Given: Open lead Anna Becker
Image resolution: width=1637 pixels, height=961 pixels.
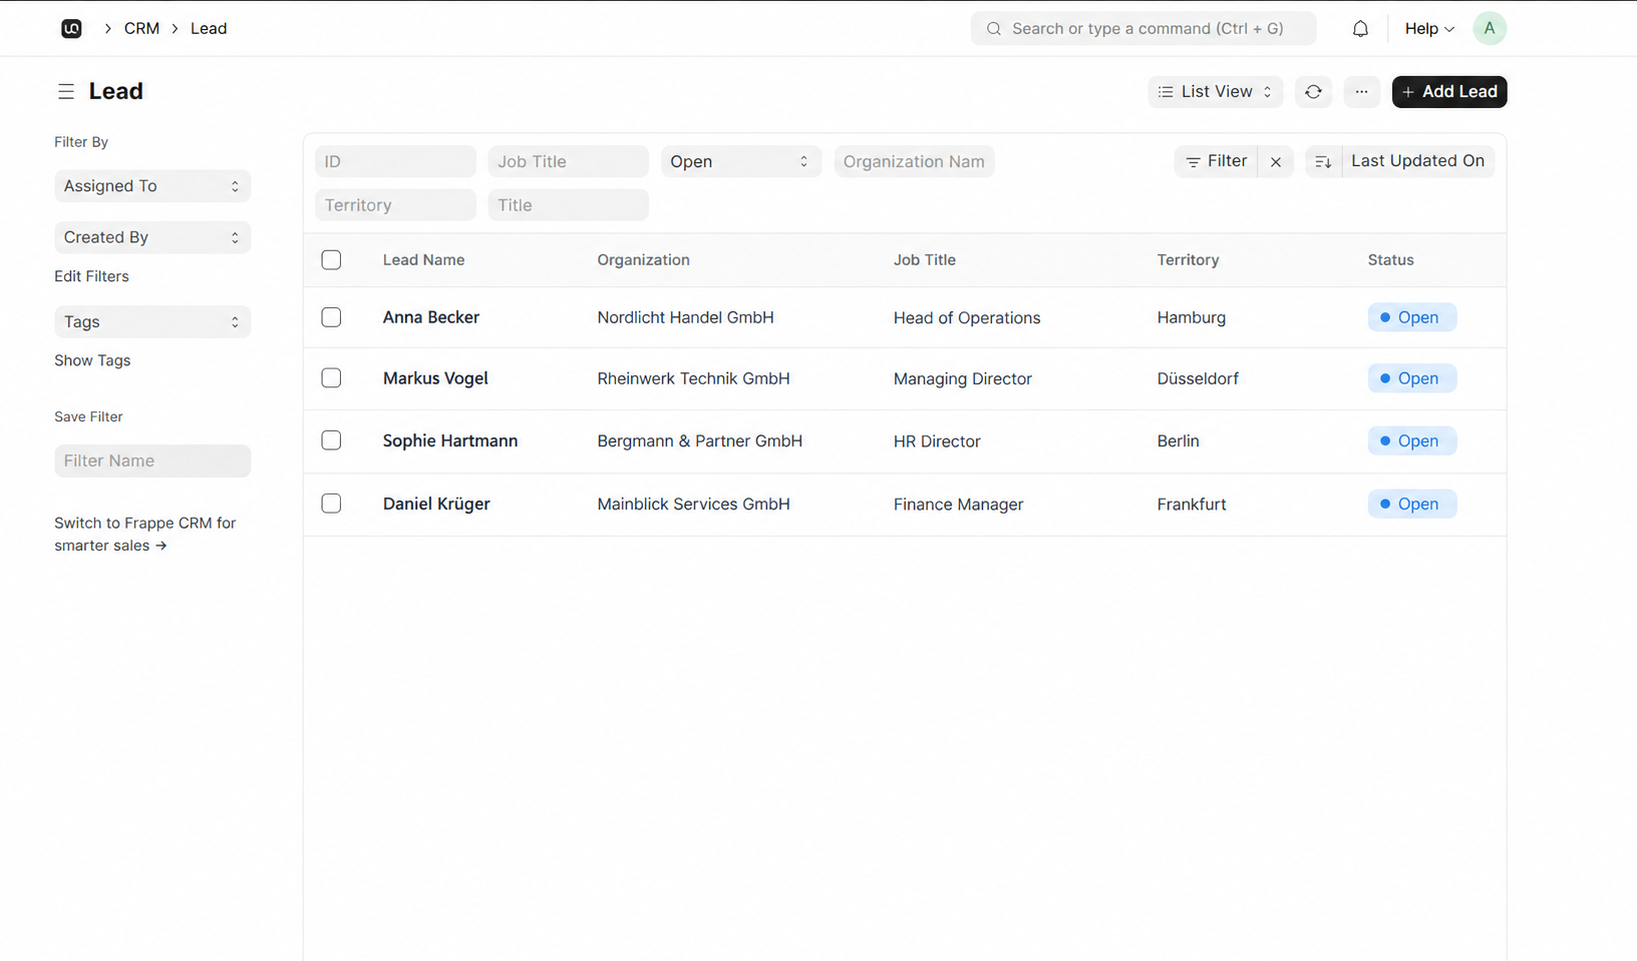Looking at the screenshot, I should tap(431, 317).
